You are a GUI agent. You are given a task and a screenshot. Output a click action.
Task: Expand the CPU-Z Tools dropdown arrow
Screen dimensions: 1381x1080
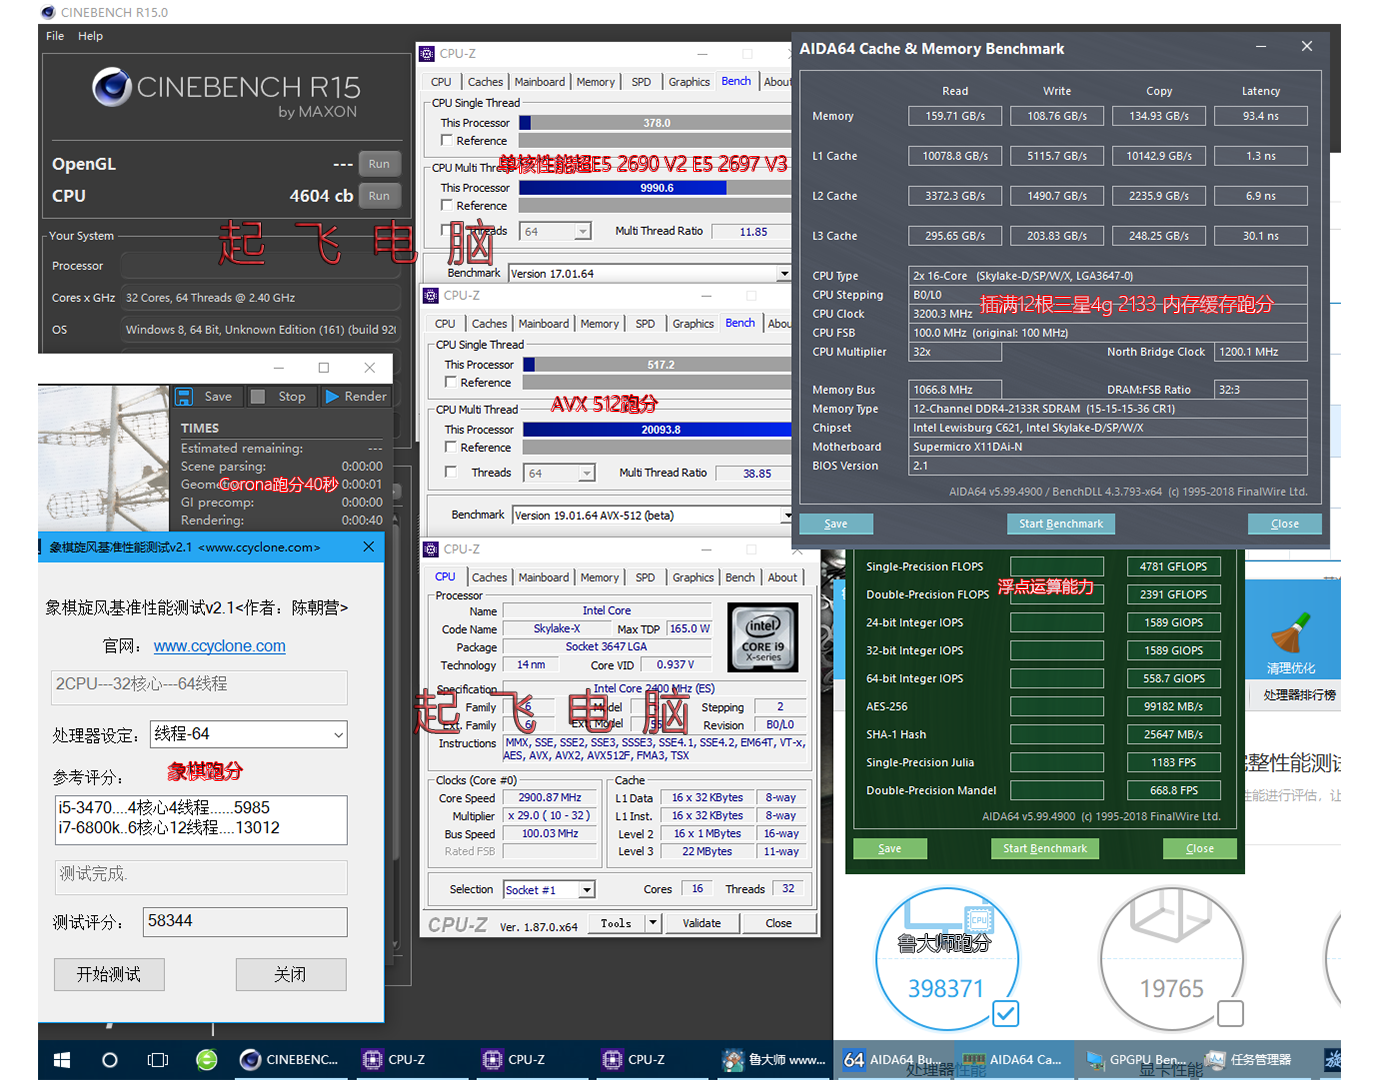pyautogui.click(x=653, y=923)
